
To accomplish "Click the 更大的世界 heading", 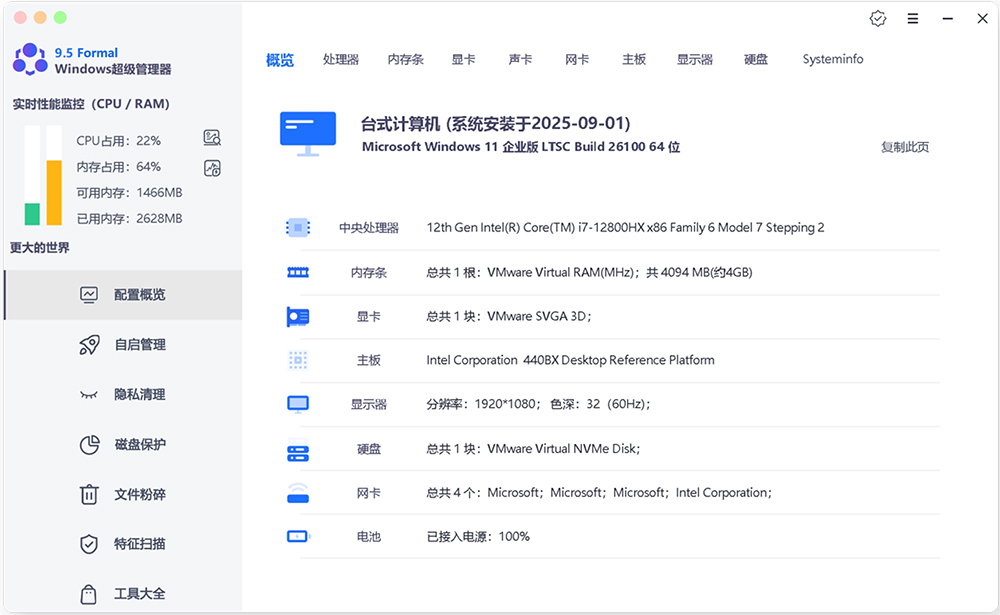I will [40, 248].
